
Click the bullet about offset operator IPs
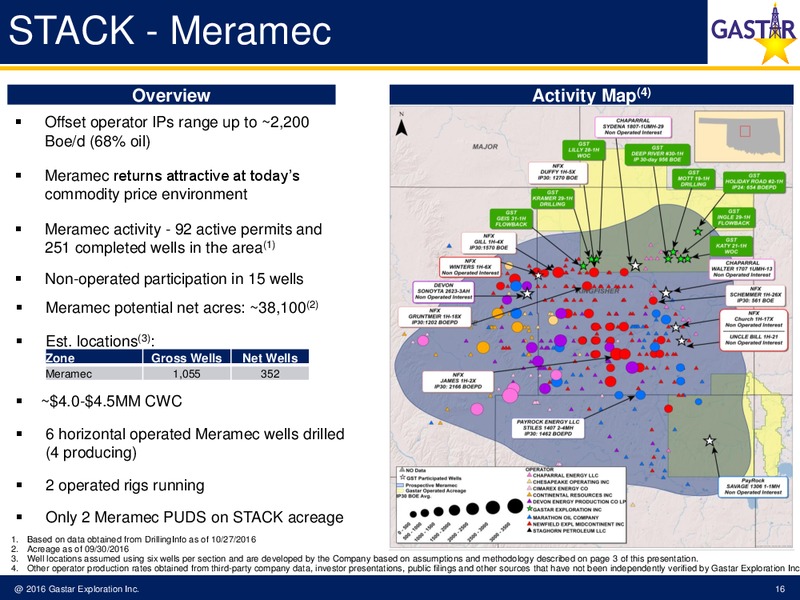[x=177, y=132]
